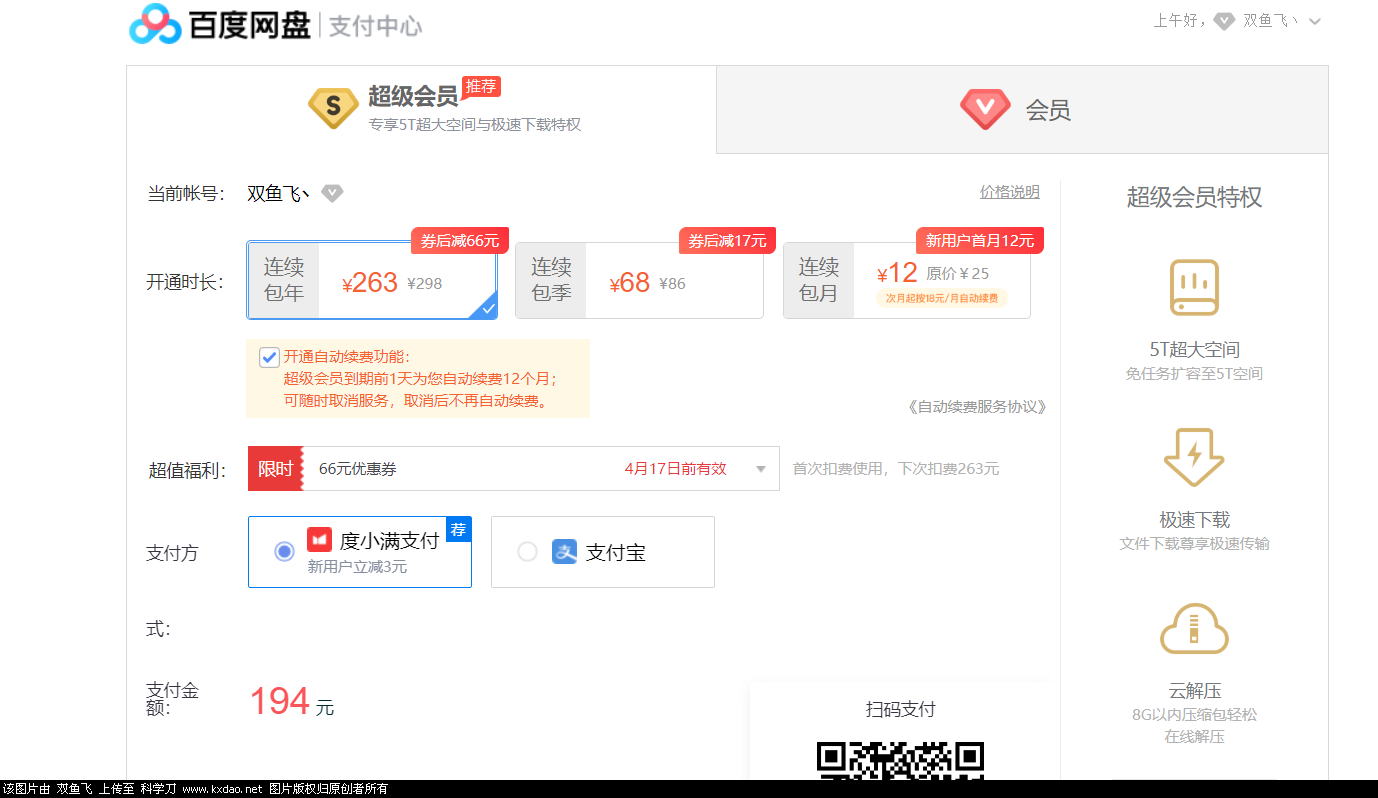Select the 度小满支付 radio button
The image size is (1378, 798).
pyautogui.click(x=284, y=552)
